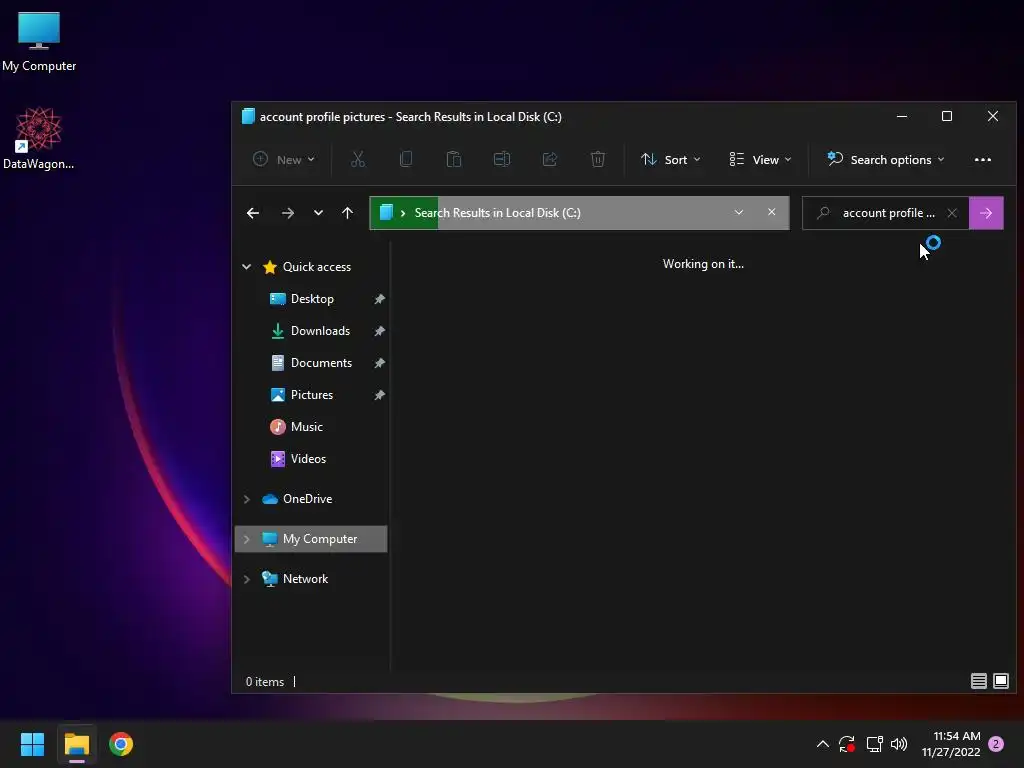This screenshot has width=1024, height=768.
Task: Run the search with the purple arrow
Action: click(986, 213)
